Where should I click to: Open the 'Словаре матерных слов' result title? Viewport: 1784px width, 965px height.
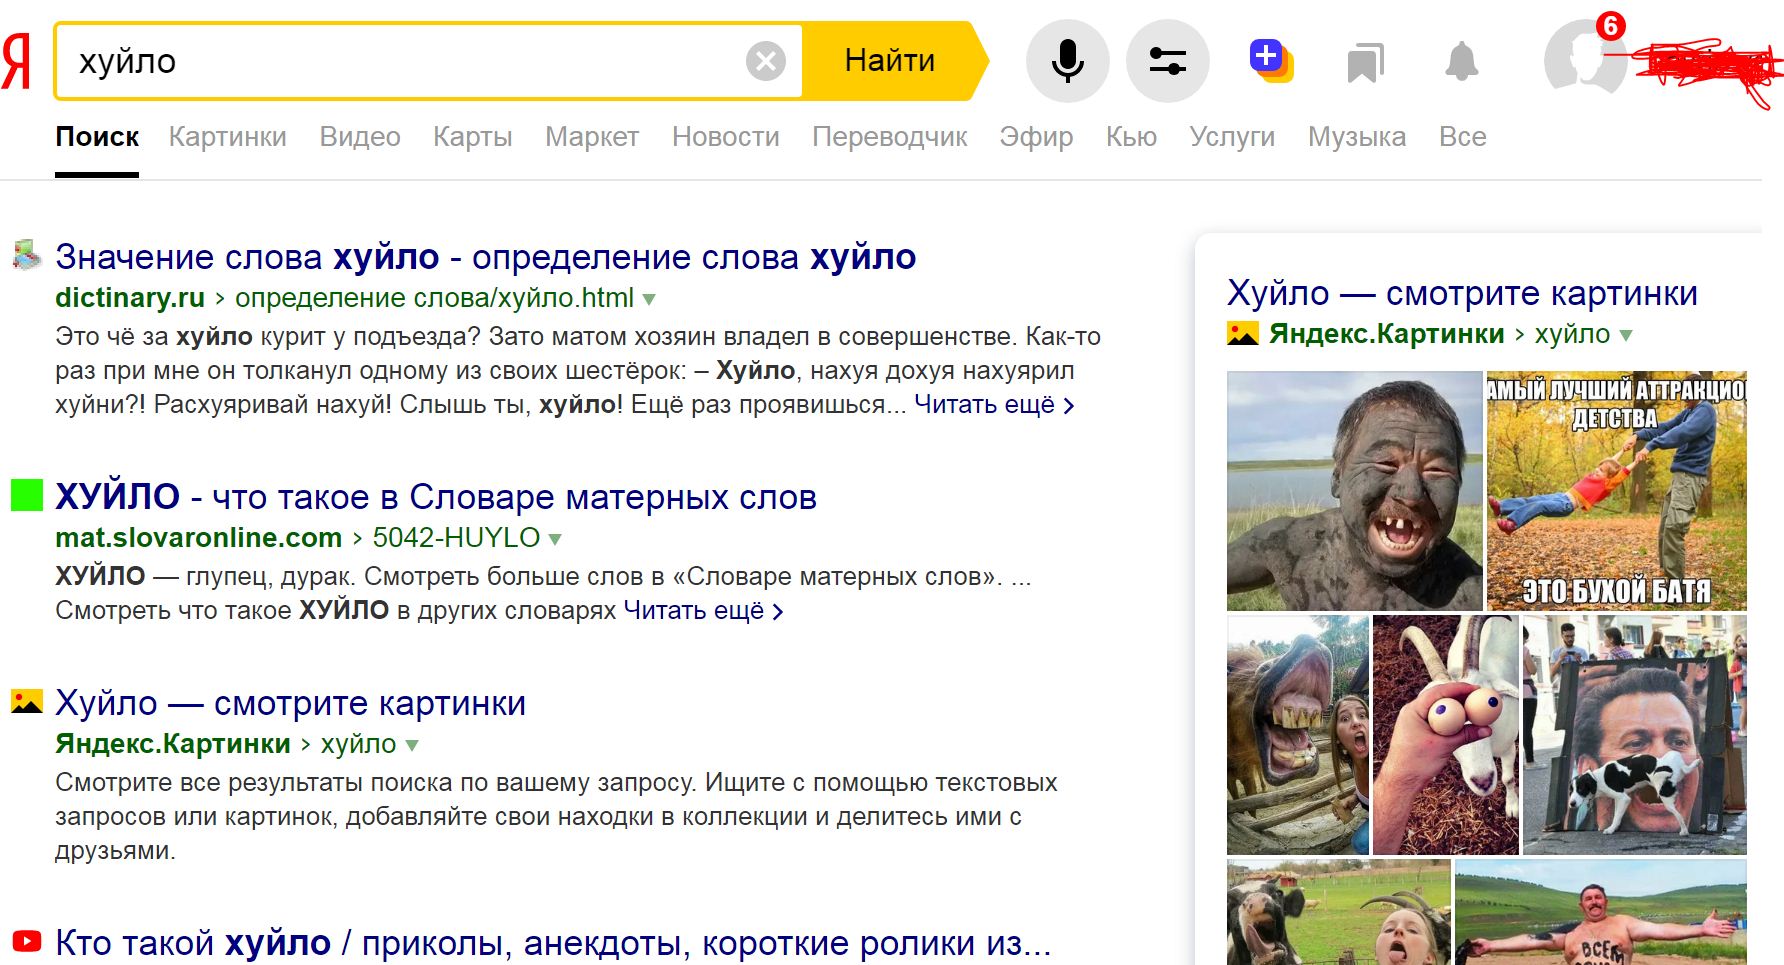pos(436,497)
